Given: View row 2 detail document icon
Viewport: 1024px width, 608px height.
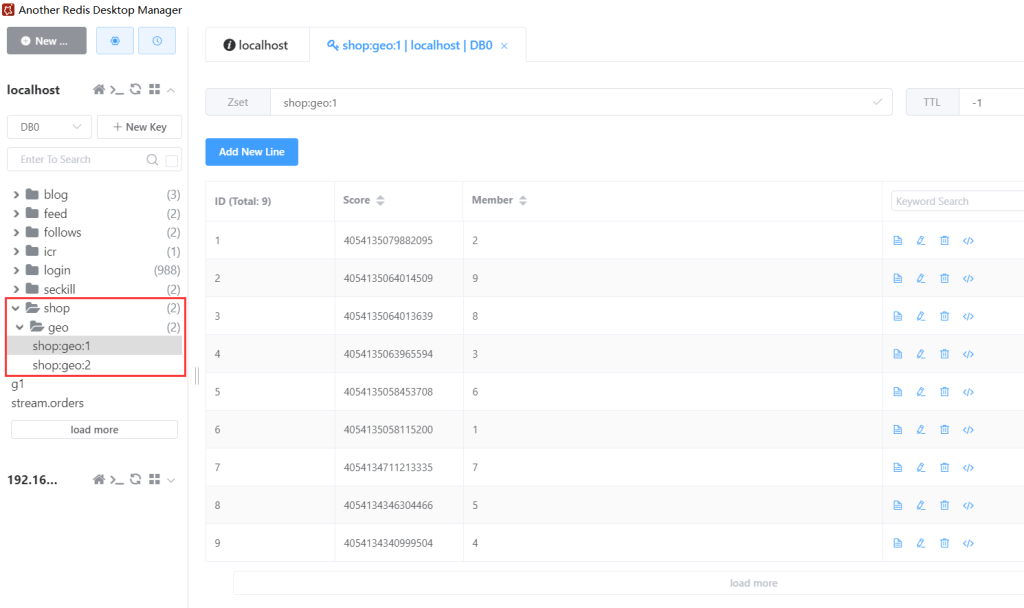Looking at the screenshot, I should click(897, 278).
